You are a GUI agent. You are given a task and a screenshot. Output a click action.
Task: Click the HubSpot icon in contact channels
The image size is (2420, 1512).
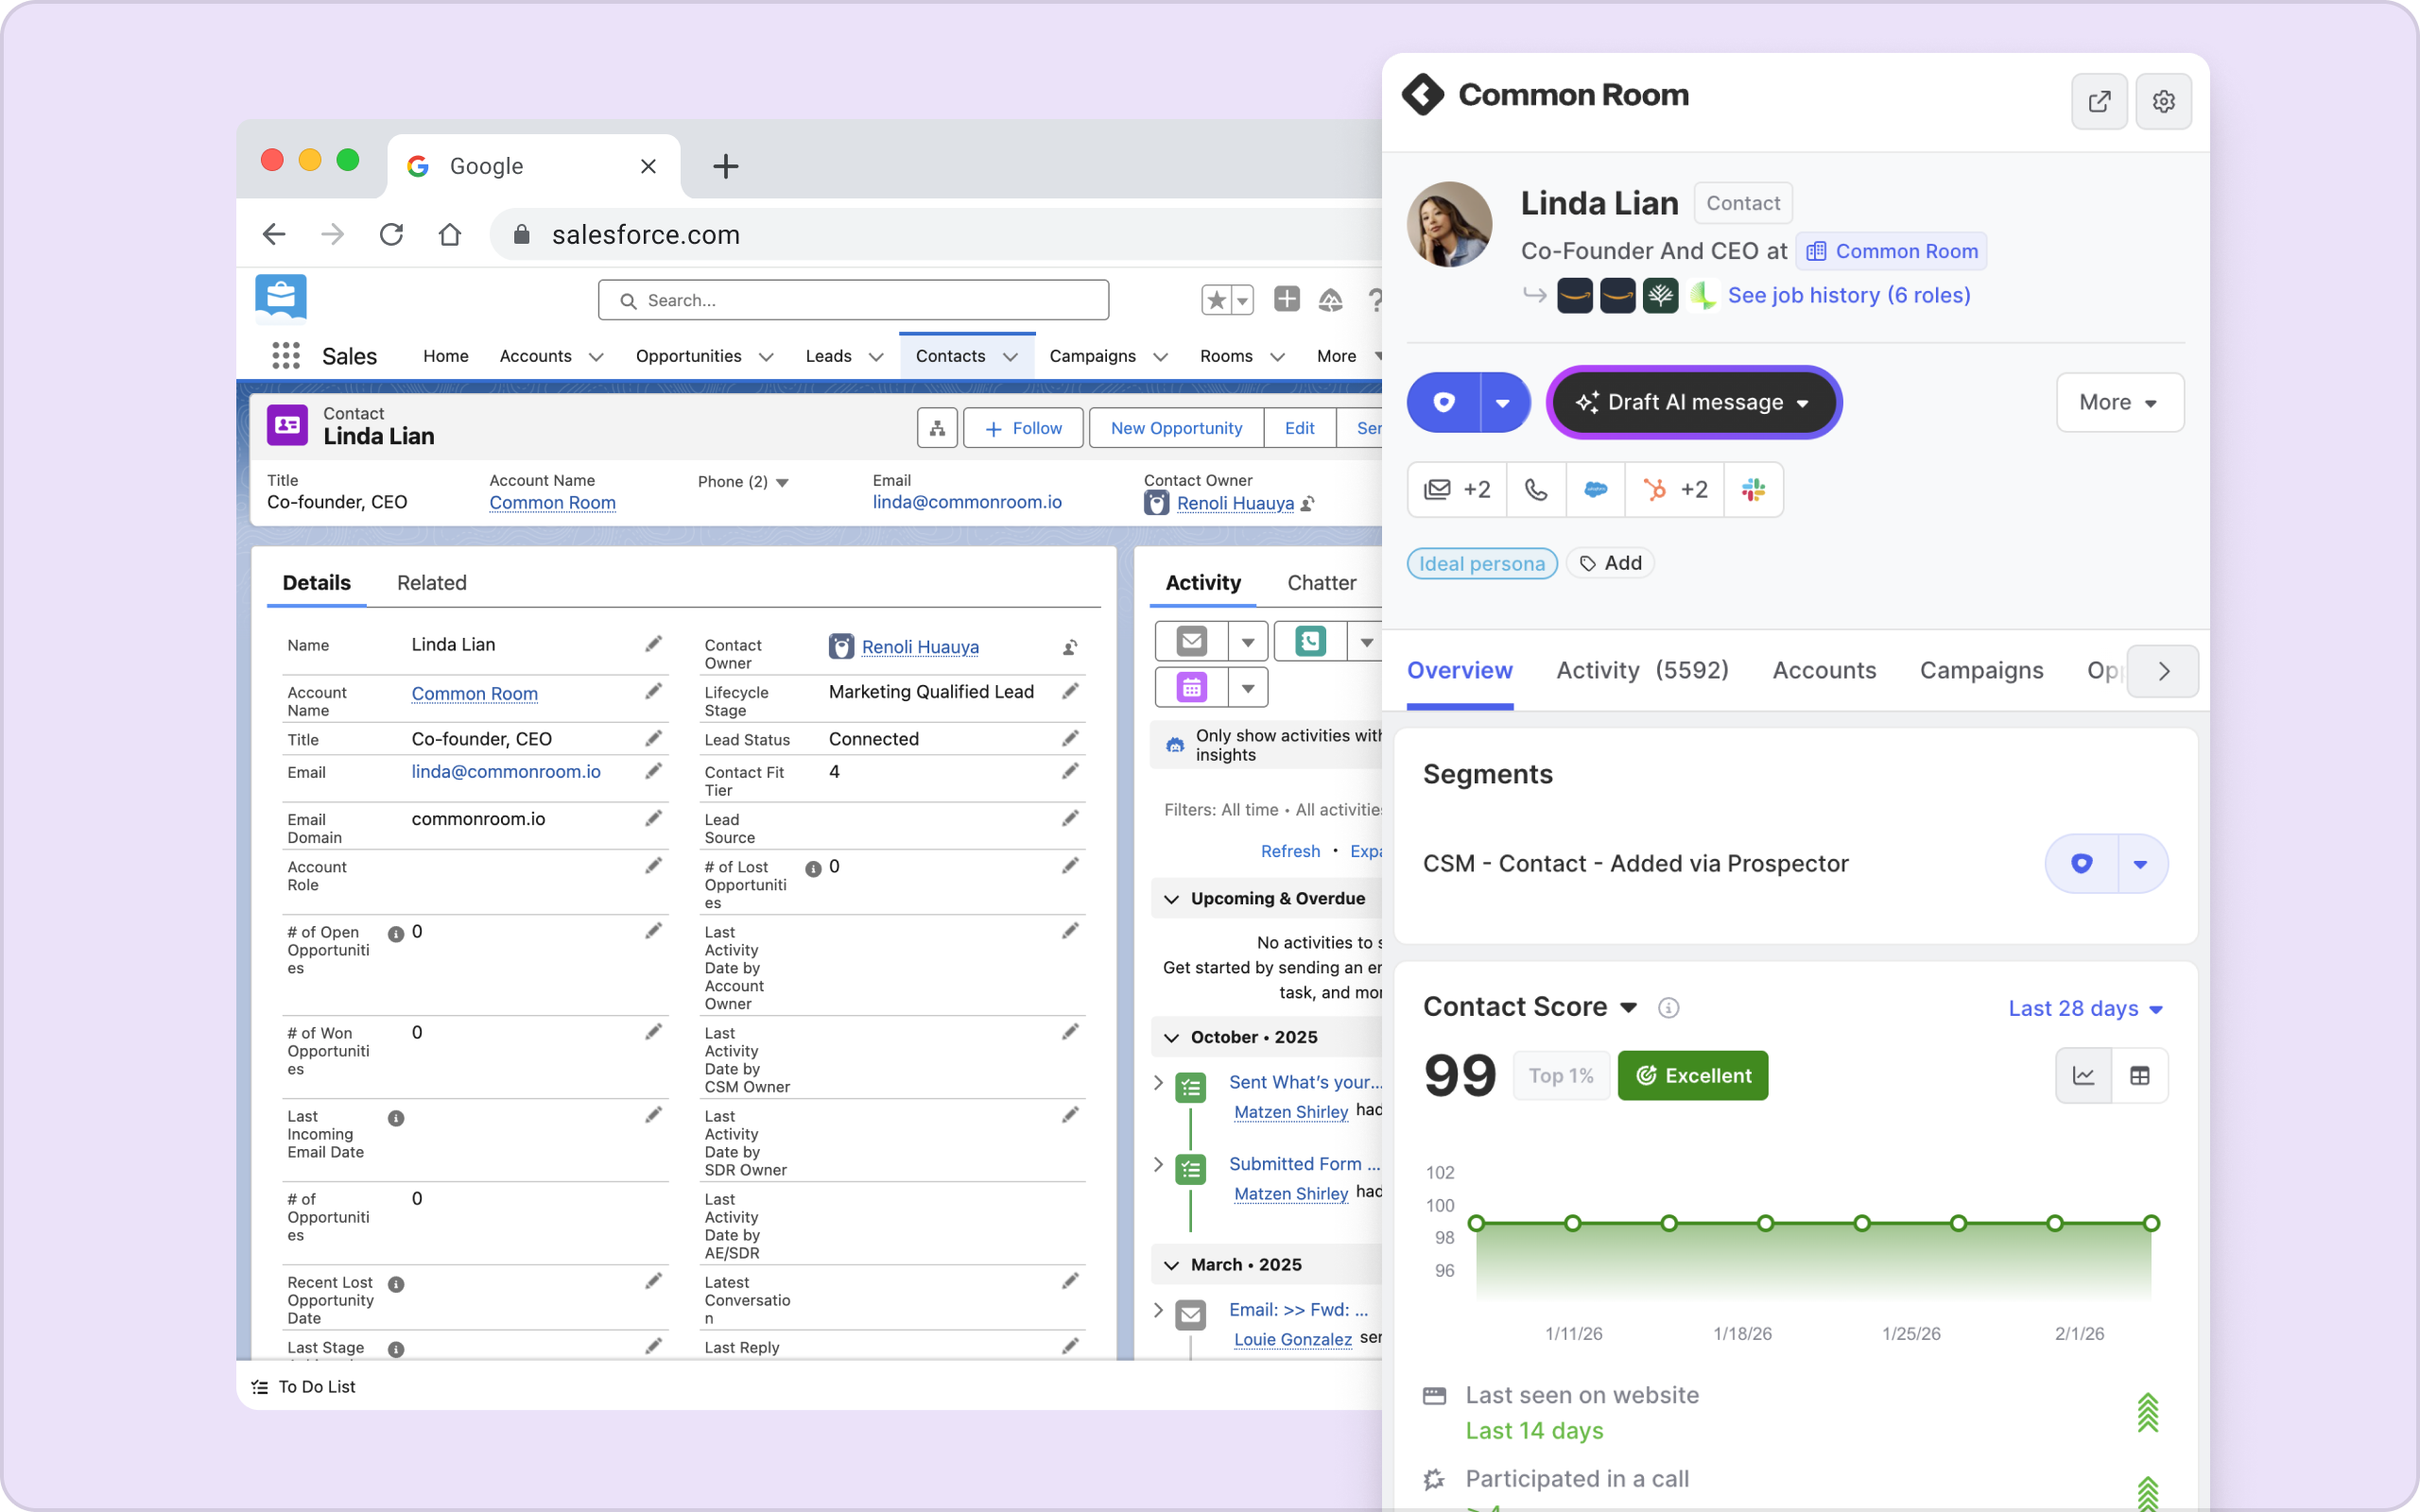tap(1655, 489)
